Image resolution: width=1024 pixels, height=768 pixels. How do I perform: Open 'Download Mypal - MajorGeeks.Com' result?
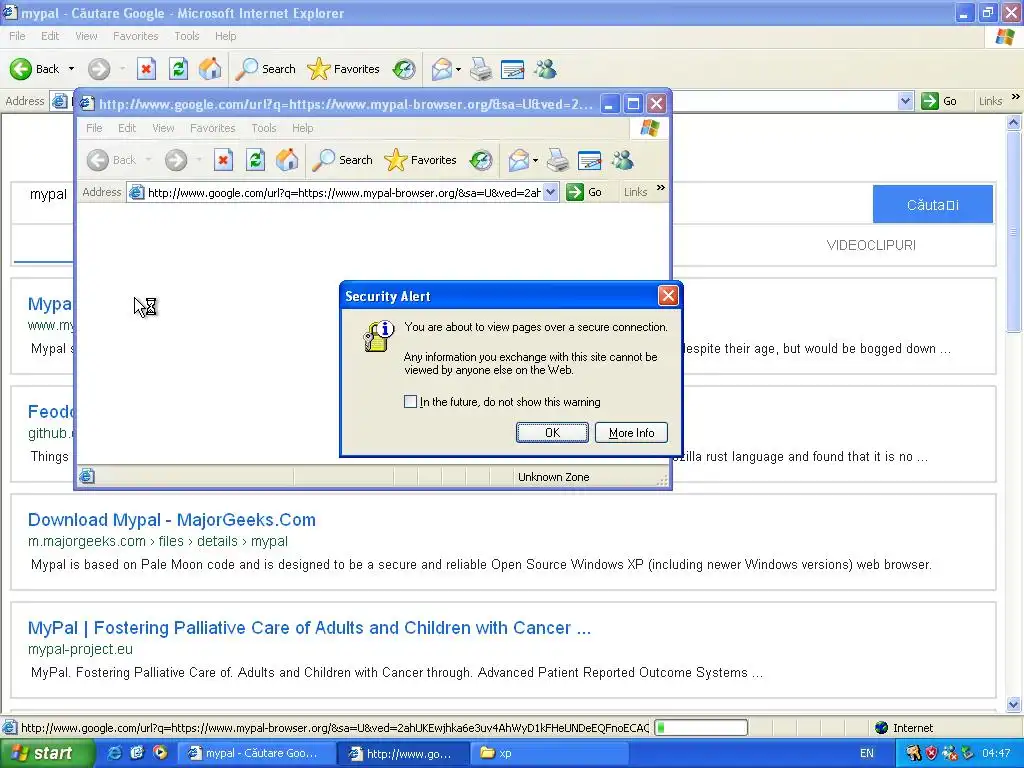click(x=172, y=520)
